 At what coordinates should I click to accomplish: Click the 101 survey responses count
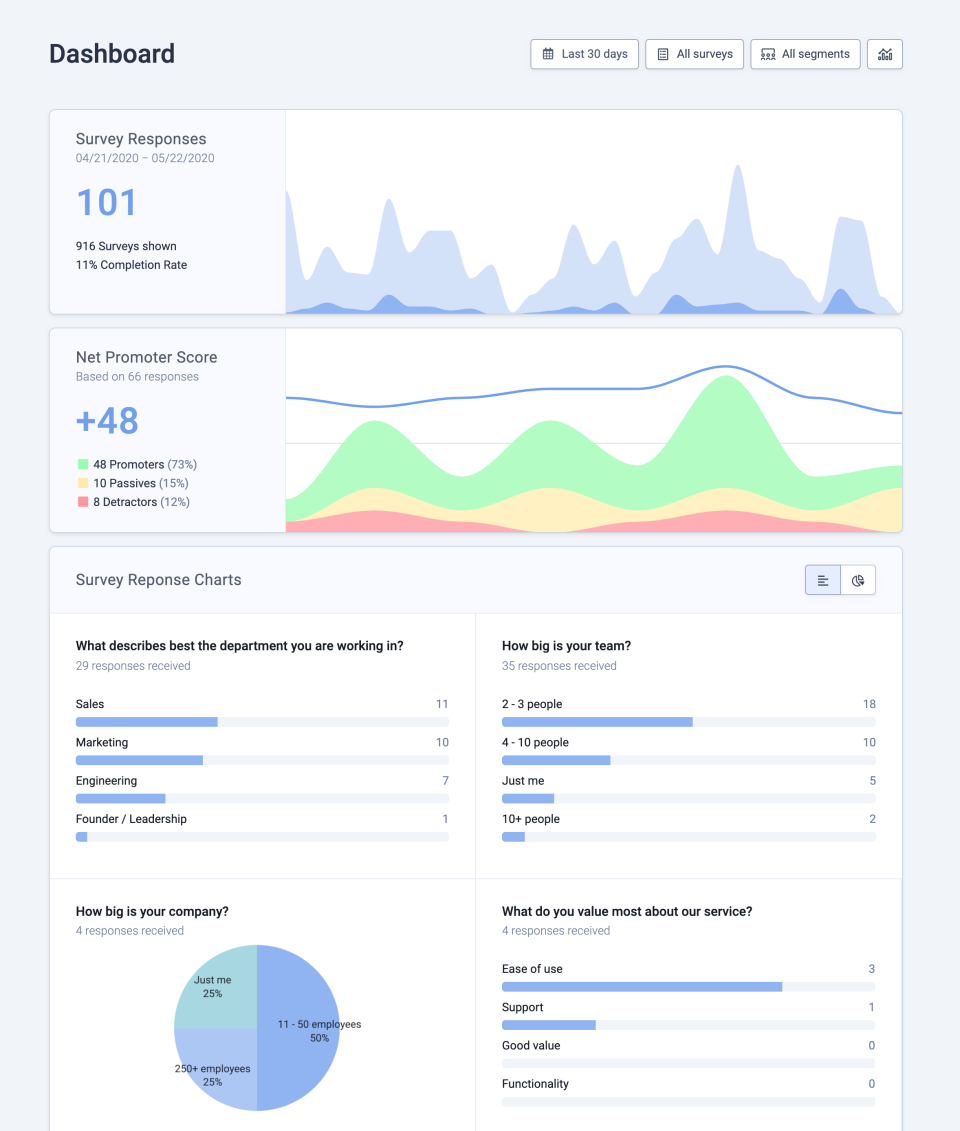[x=107, y=203]
